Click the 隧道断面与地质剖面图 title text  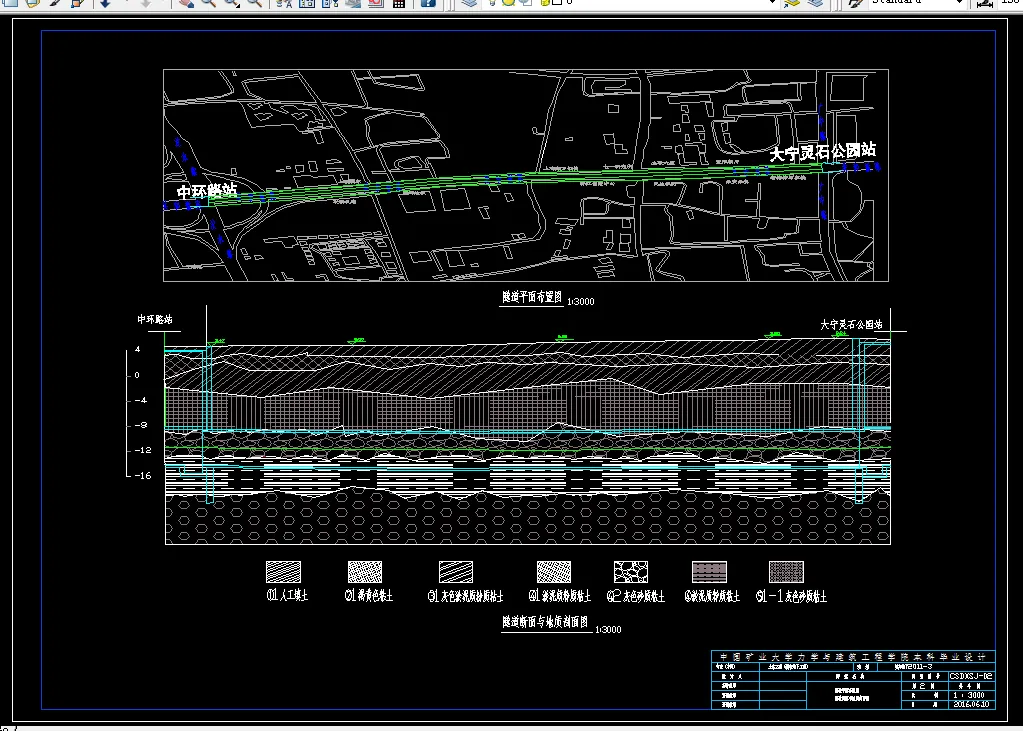546,622
